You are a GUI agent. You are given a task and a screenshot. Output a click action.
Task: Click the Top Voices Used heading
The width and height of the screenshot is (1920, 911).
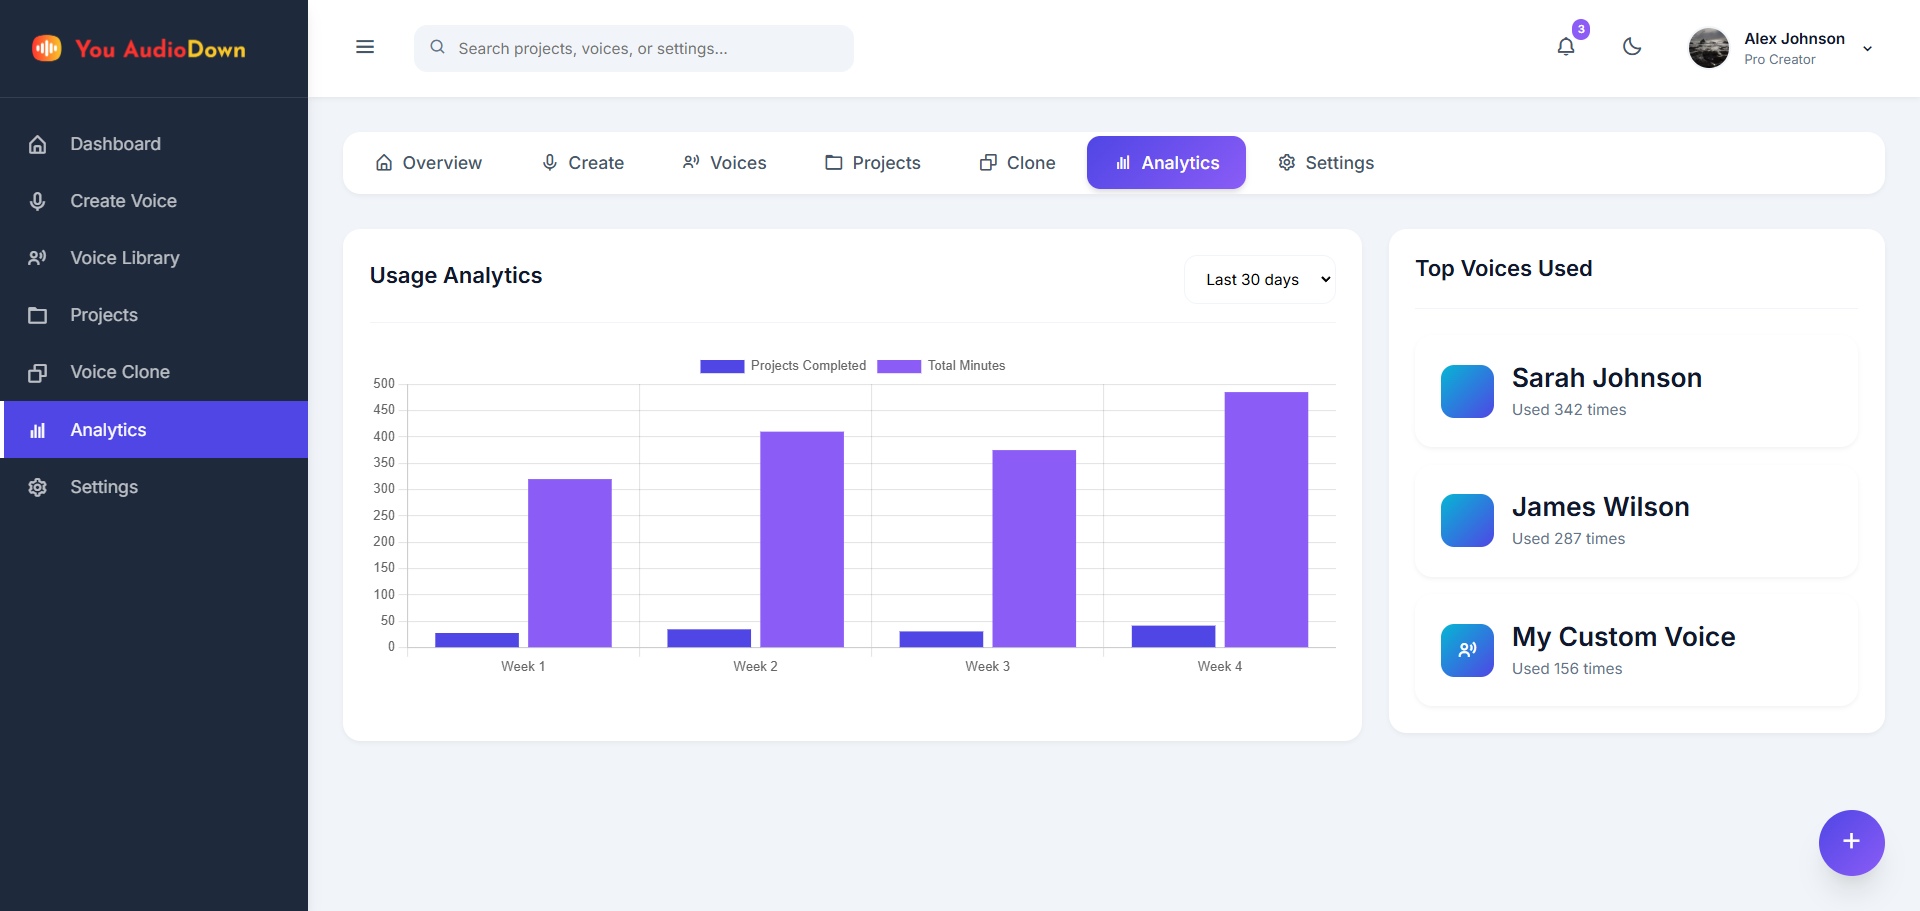pos(1503,269)
